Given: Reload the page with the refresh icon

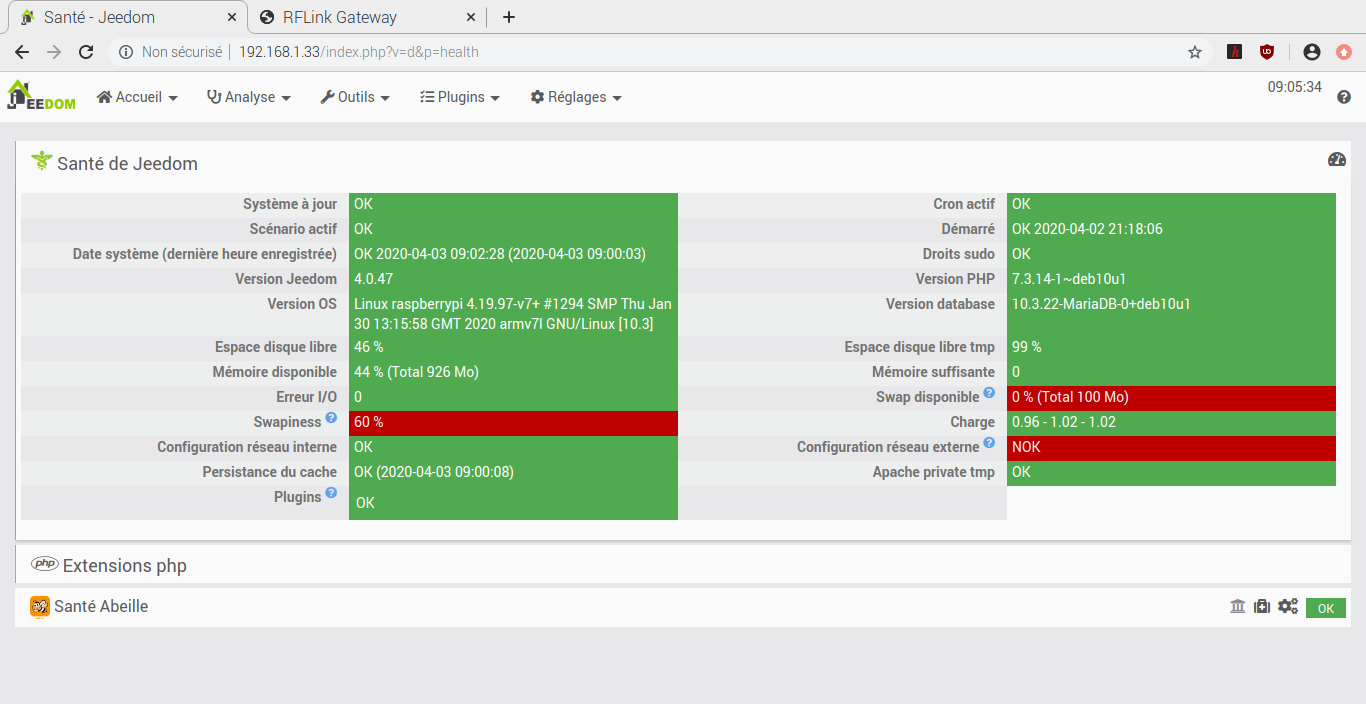Looking at the screenshot, I should pos(86,52).
